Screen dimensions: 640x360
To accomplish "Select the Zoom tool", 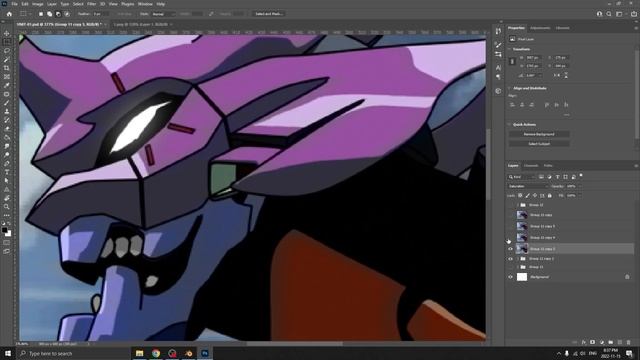I will (x=7, y=207).
